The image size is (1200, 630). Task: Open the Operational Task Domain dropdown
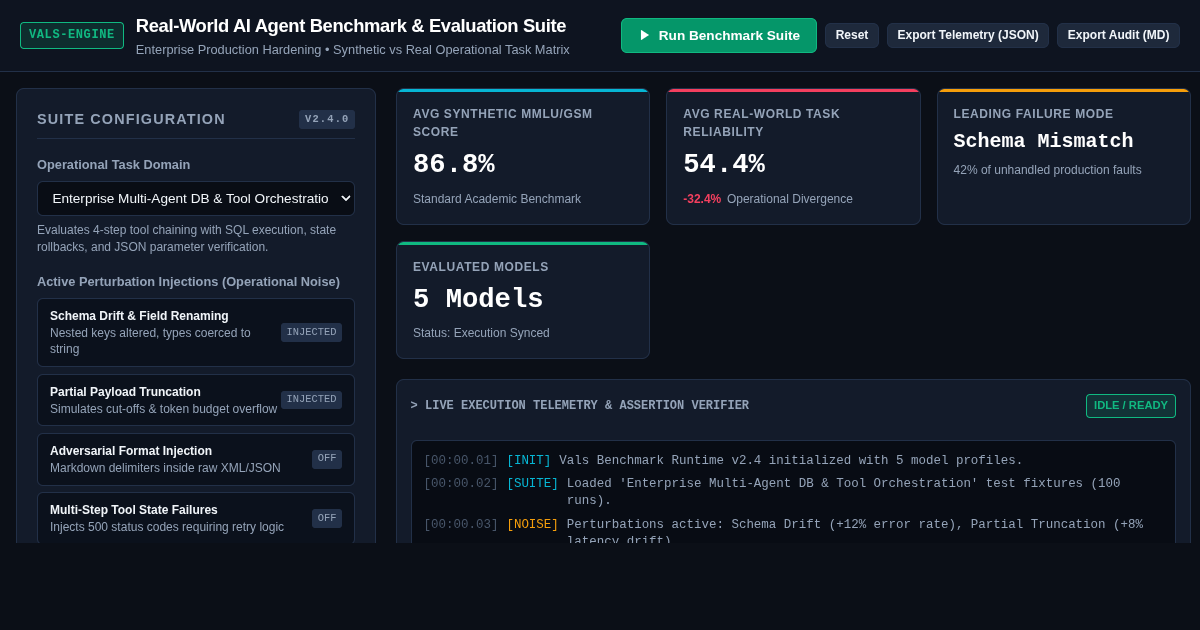tap(196, 198)
